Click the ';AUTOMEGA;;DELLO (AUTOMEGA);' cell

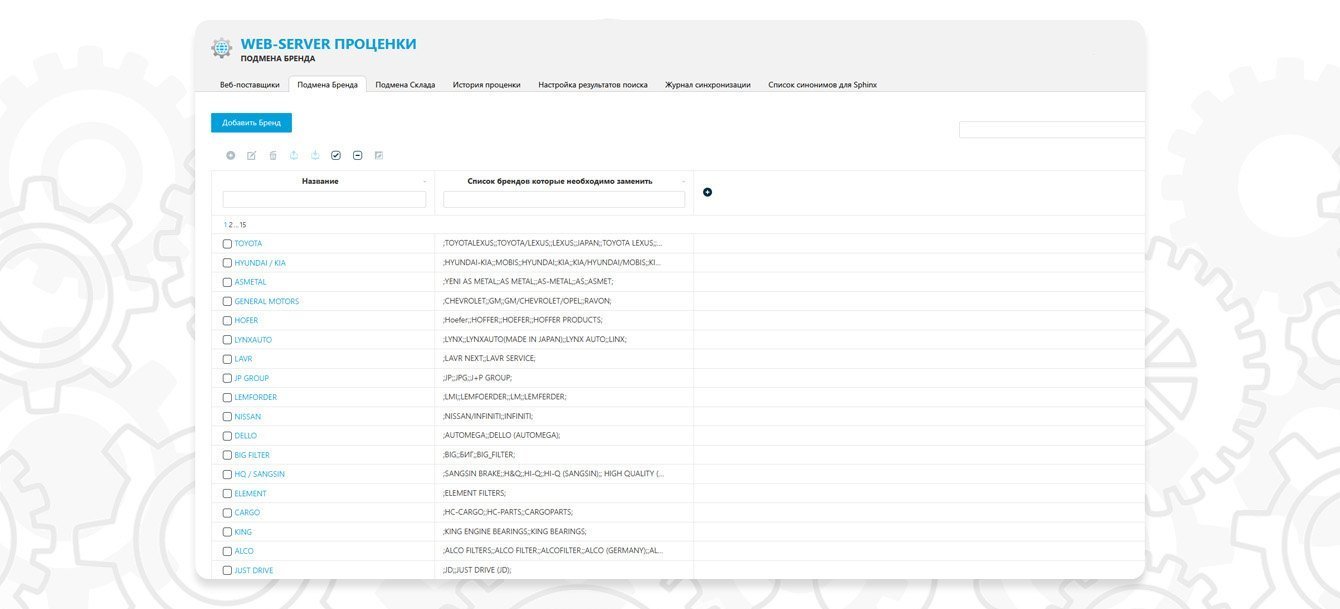click(564, 436)
